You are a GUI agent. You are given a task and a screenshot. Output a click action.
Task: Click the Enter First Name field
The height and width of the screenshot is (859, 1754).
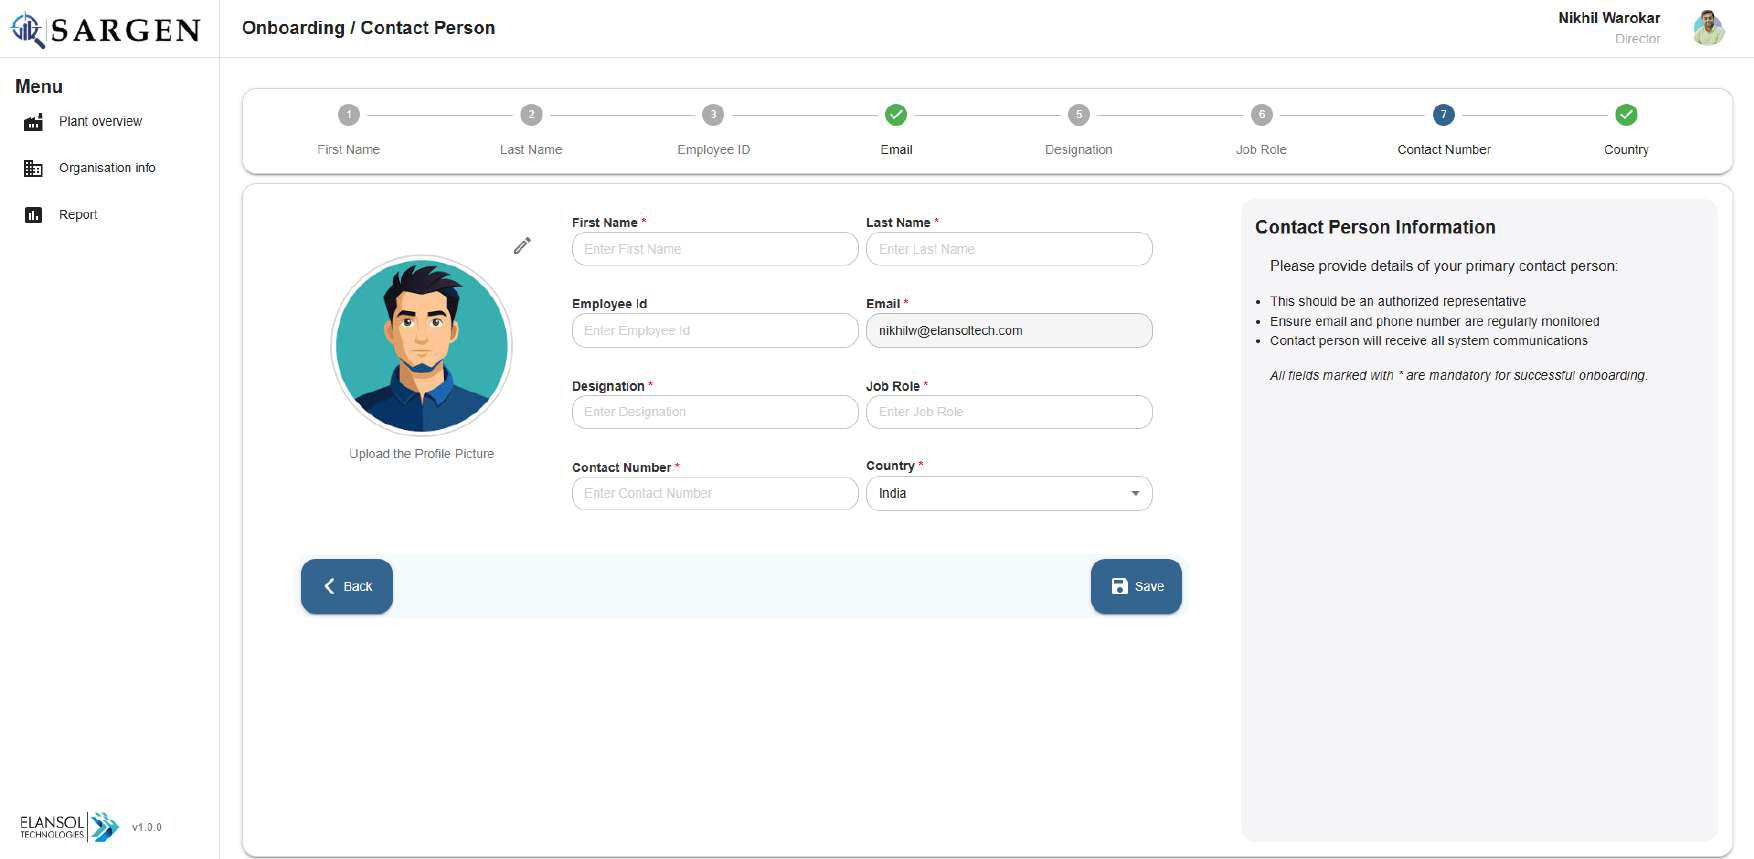point(714,250)
